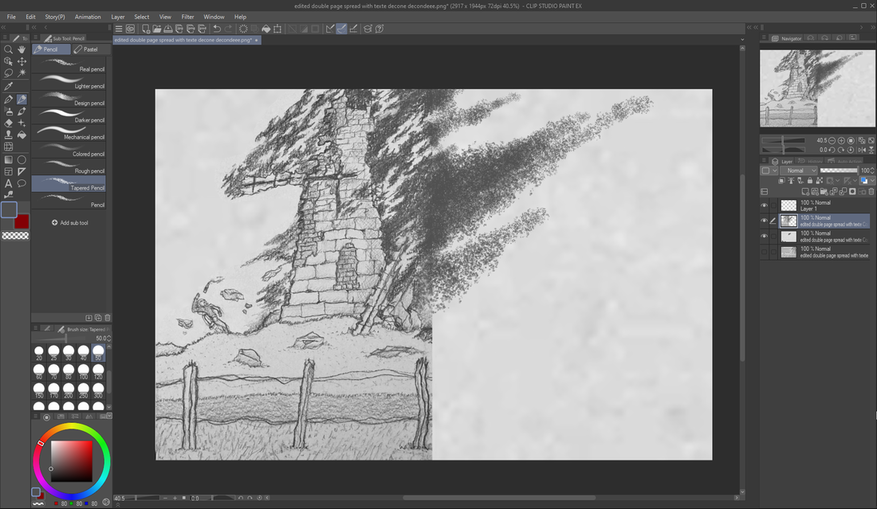877x509 pixels.
Task: Open the Layer palette menu icon
Action: (765, 161)
